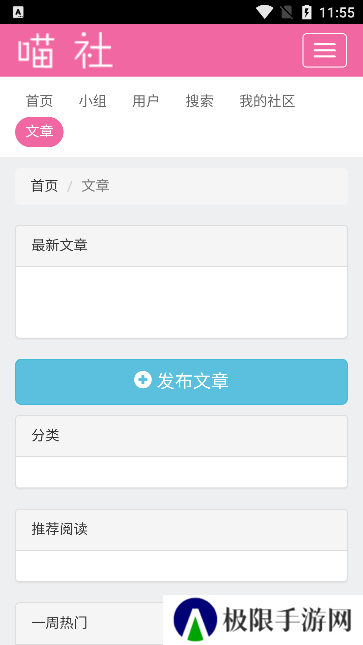Click the 发布文章 button
Screen dimensions: 363x645
tap(182, 381)
